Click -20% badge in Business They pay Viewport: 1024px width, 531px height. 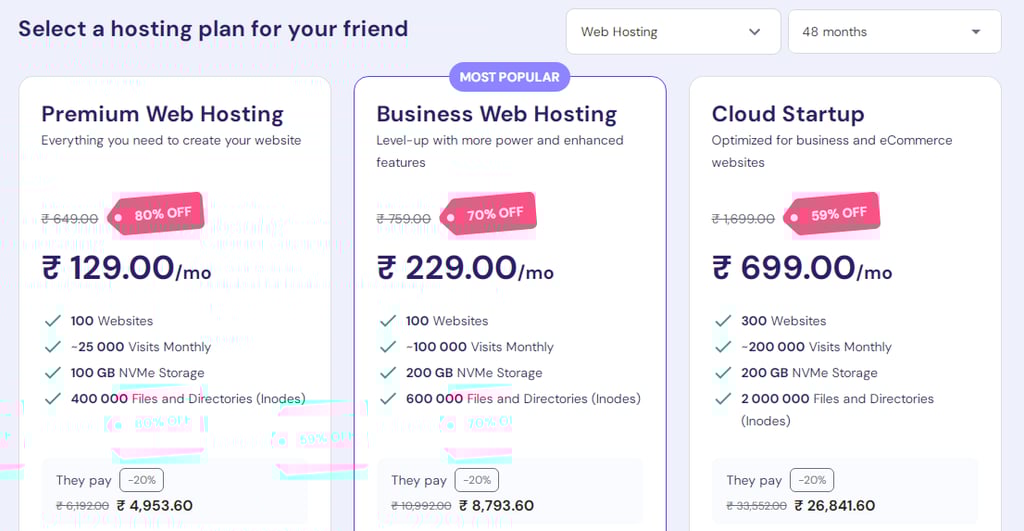point(477,480)
